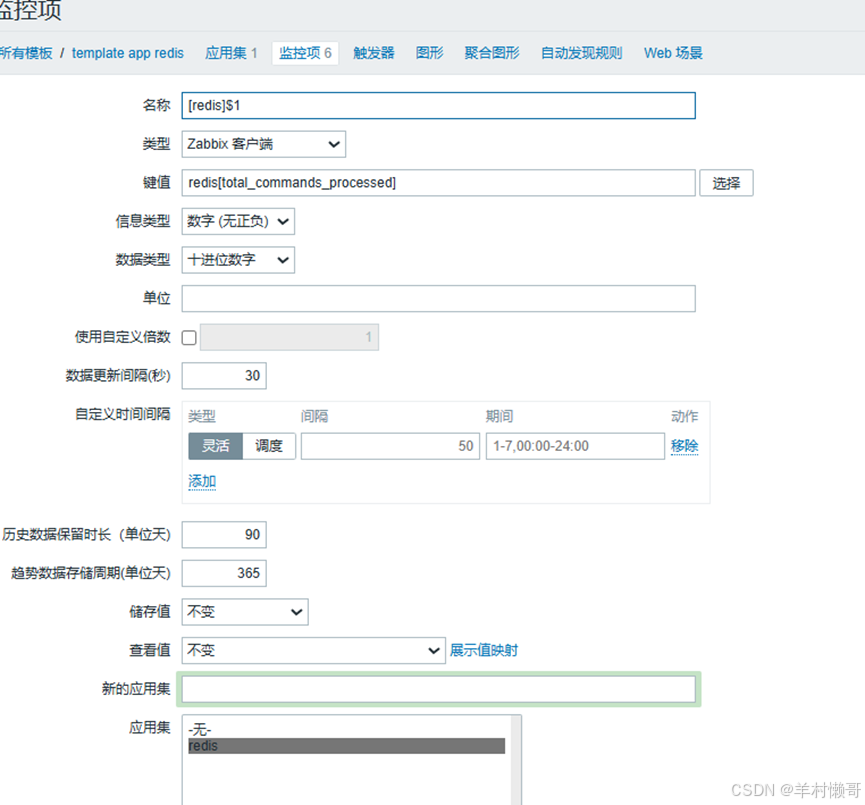Click the 新的应用集 input field
Screen dimensions: 865x805
coord(439,689)
